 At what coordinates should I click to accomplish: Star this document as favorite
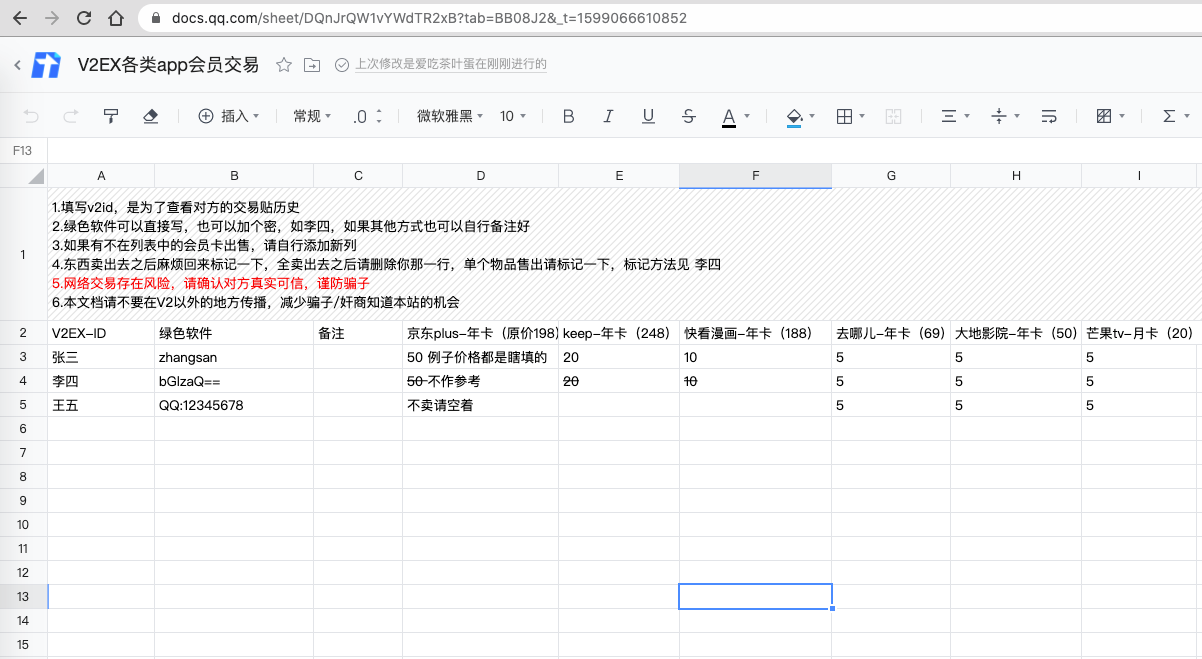(x=284, y=65)
